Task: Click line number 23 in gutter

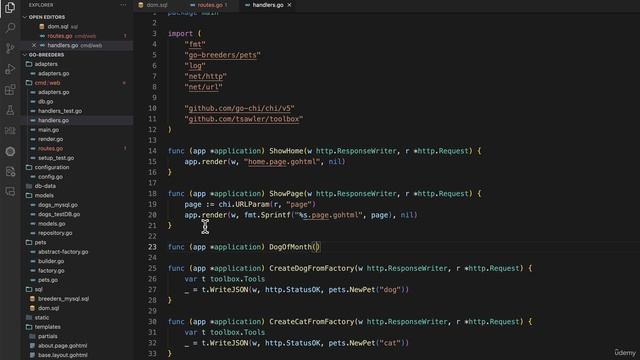Action: (x=152, y=247)
